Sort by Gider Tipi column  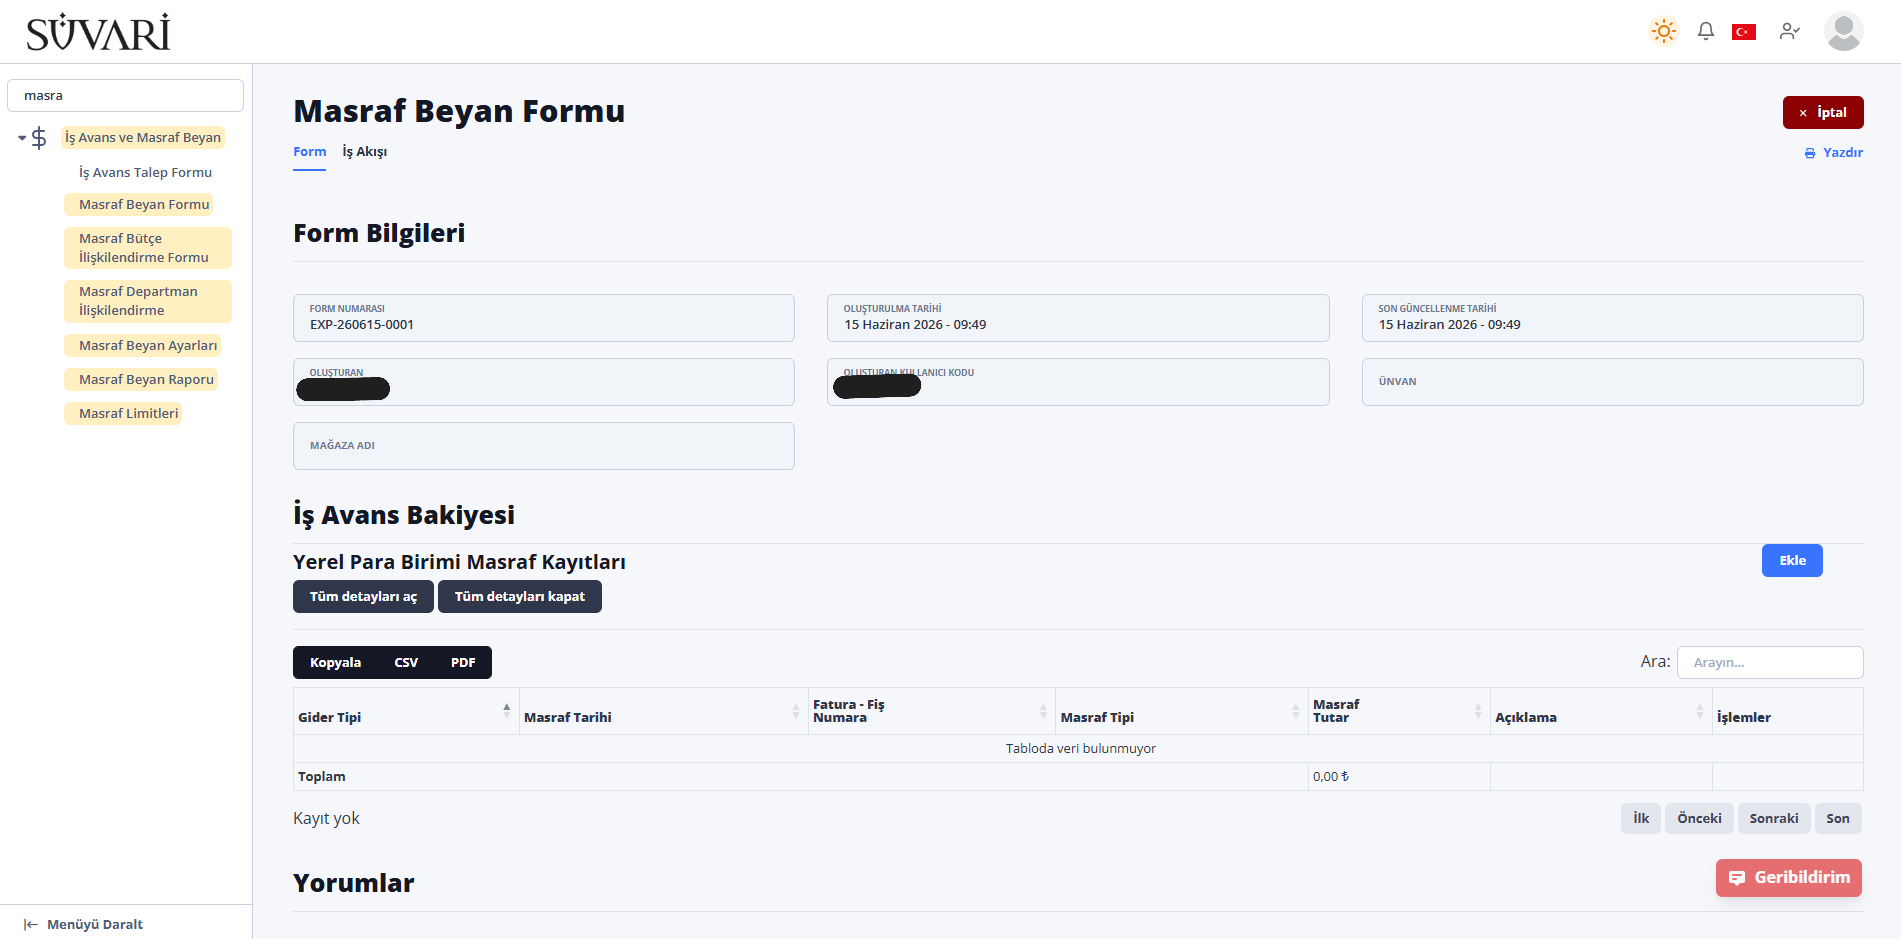pyautogui.click(x=406, y=711)
